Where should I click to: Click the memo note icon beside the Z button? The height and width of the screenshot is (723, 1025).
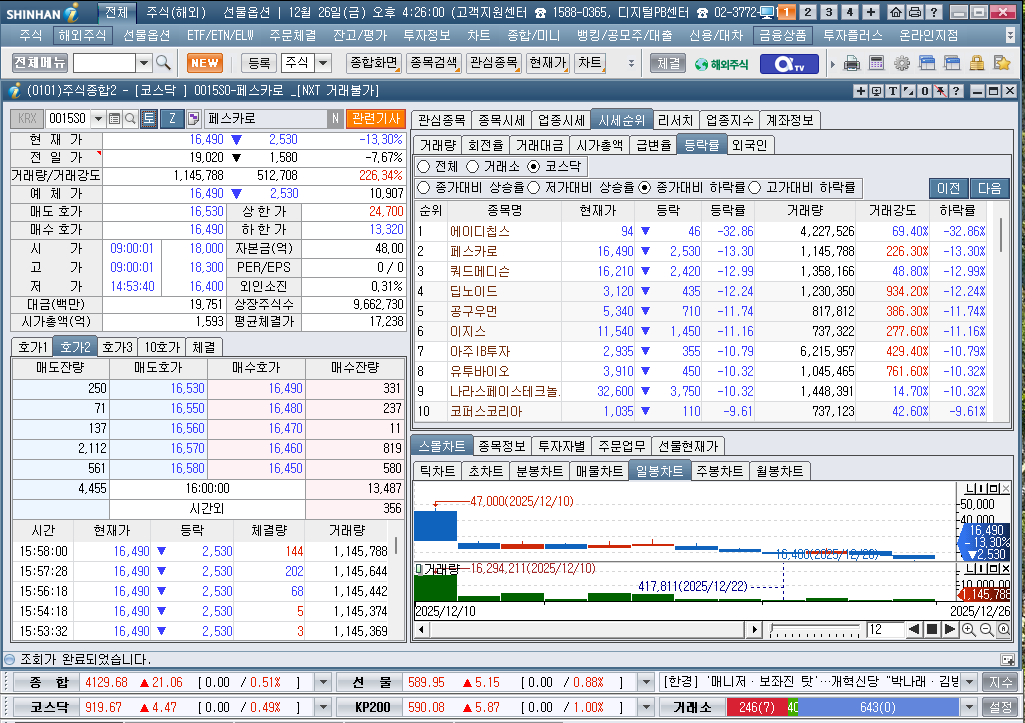tap(193, 118)
